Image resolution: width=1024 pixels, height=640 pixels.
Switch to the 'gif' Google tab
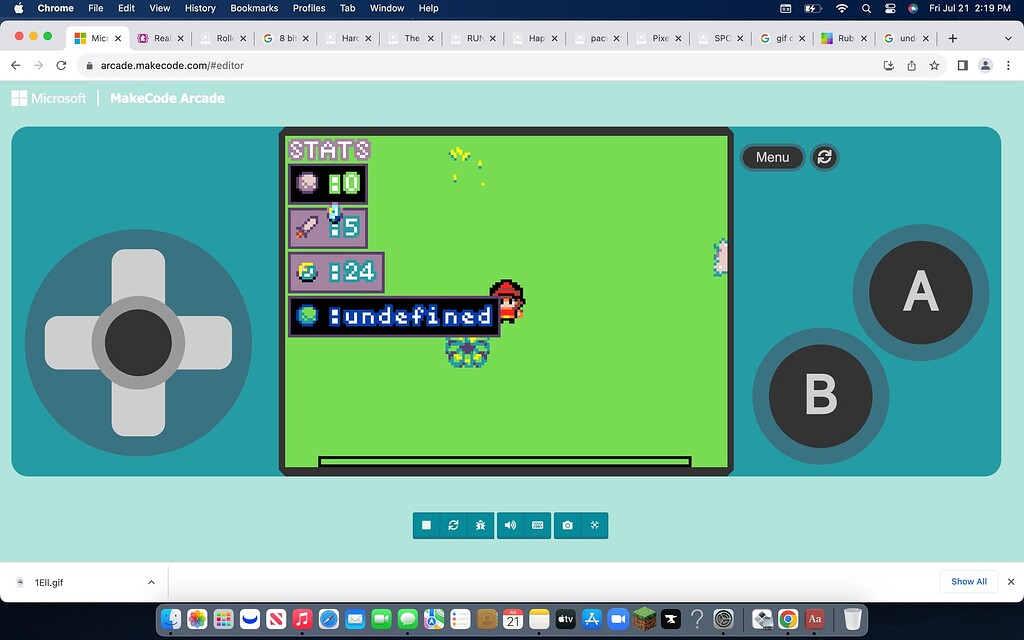point(784,39)
